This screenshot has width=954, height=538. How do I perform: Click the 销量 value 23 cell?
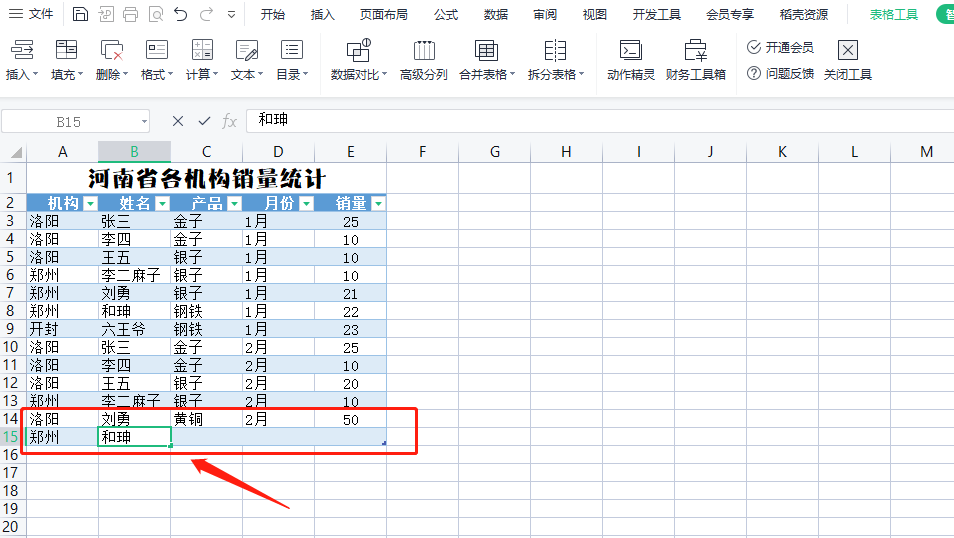pos(350,329)
